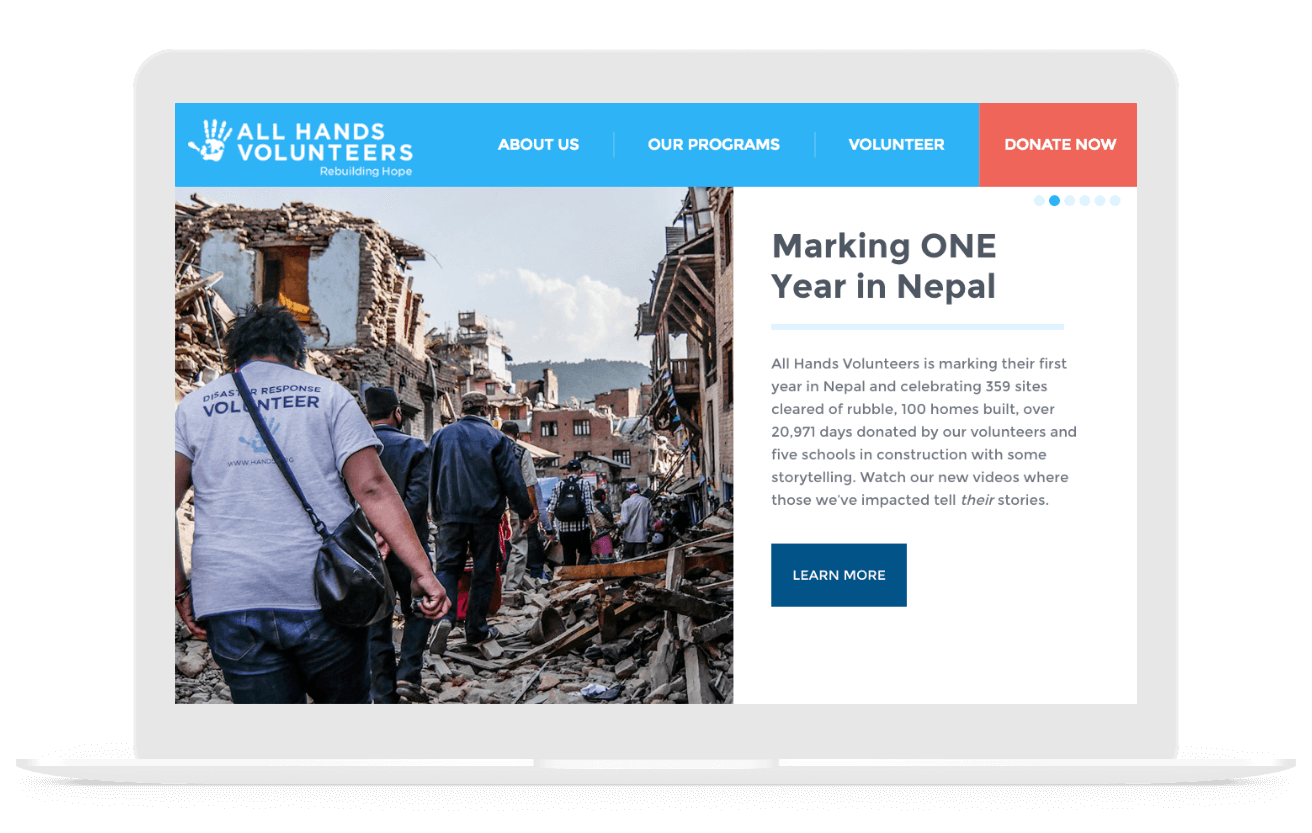Click the Nepal rubble street hero photo
Viewport: 1312px width, 833px height.
454,445
